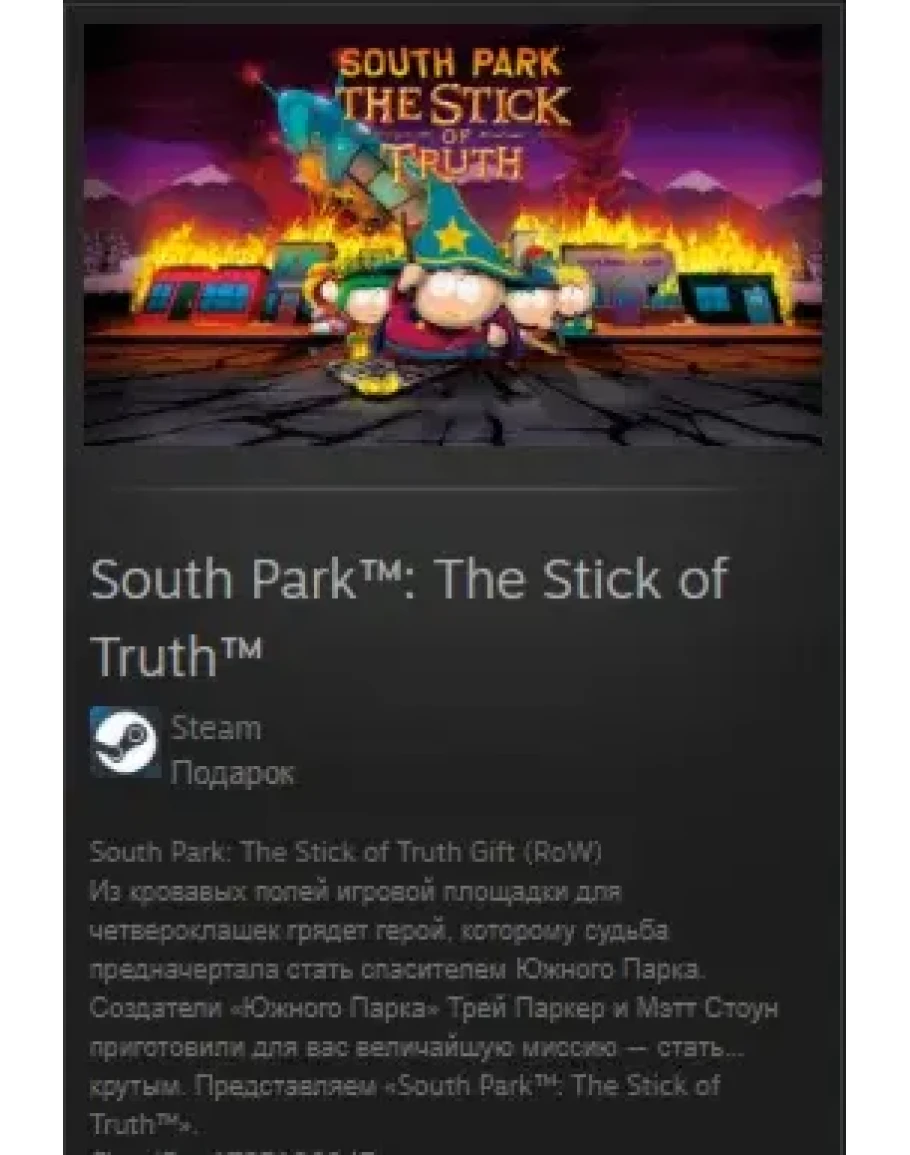The width and height of the screenshot is (910, 1155).
Task: Click the line mentioning "спасителем Южного Парка"
Action: (397, 969)
